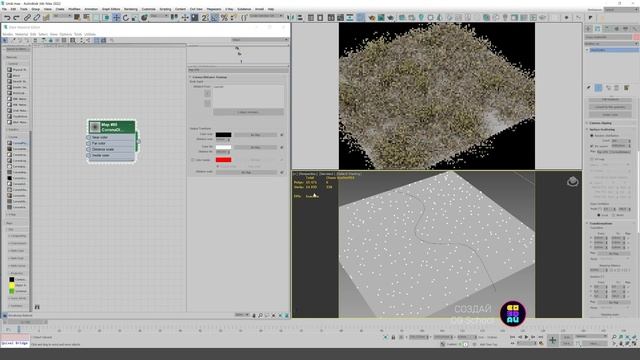This screenshot has width=640, height=360.
Task: Click the Inside color input socket
Action: [89, 156]
